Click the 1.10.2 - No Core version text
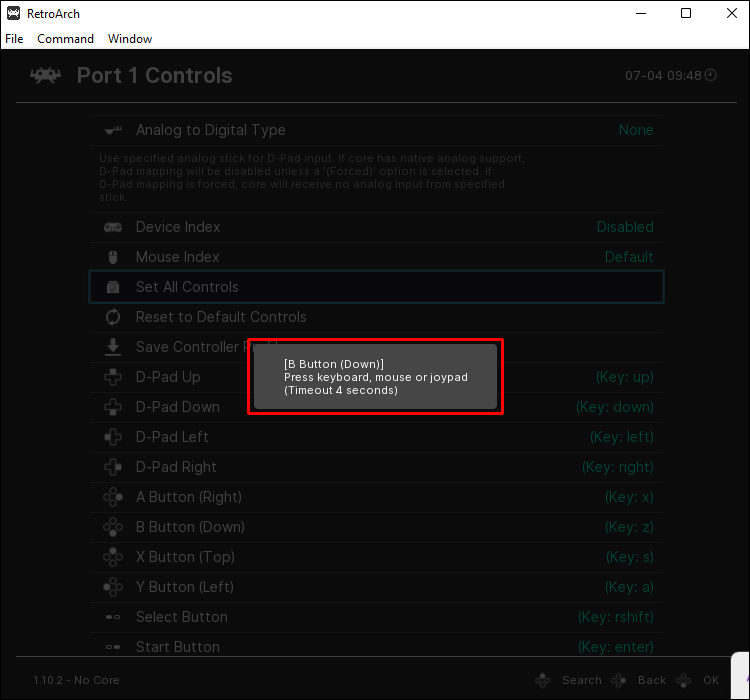This screenshot has height=700, width=750. pos(76,680)
